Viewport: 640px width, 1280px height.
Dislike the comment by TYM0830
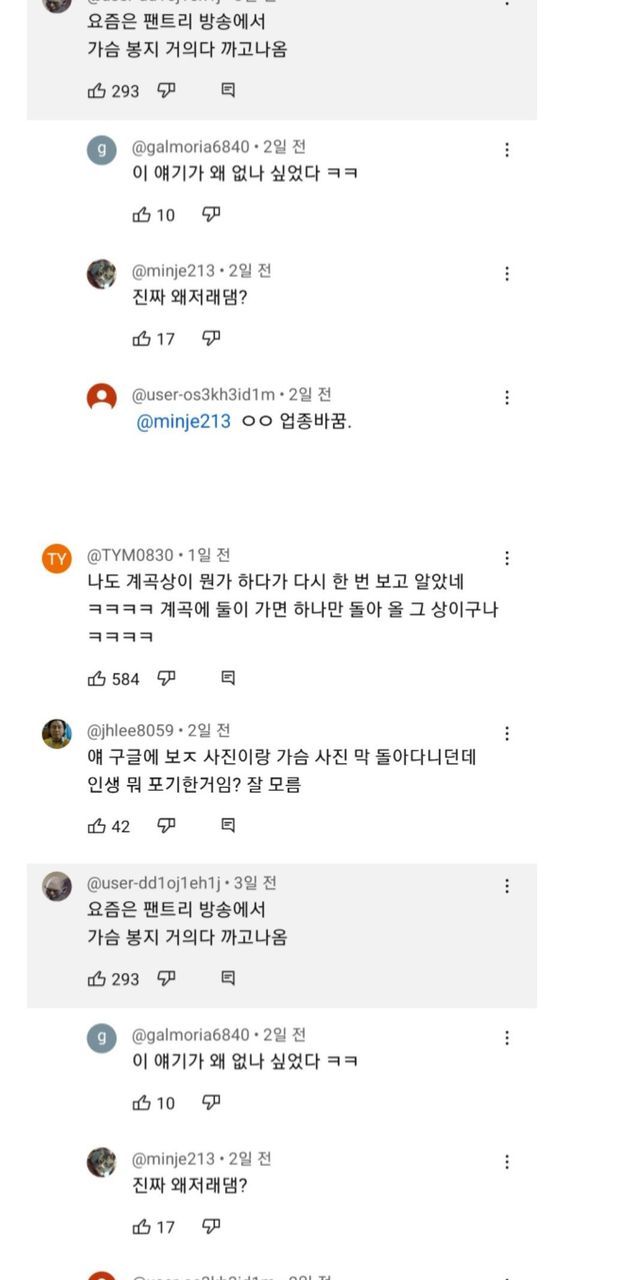pyautogui.click(x=167, y=679)
